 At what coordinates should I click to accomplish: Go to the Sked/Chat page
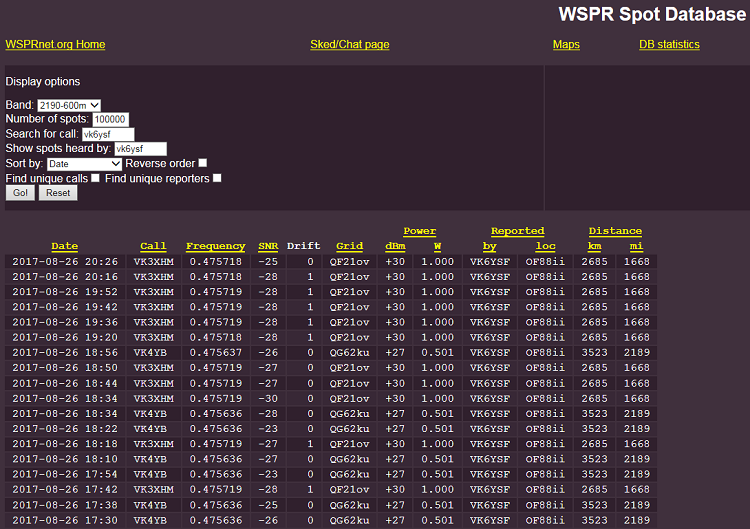click(x=349, y=45)
